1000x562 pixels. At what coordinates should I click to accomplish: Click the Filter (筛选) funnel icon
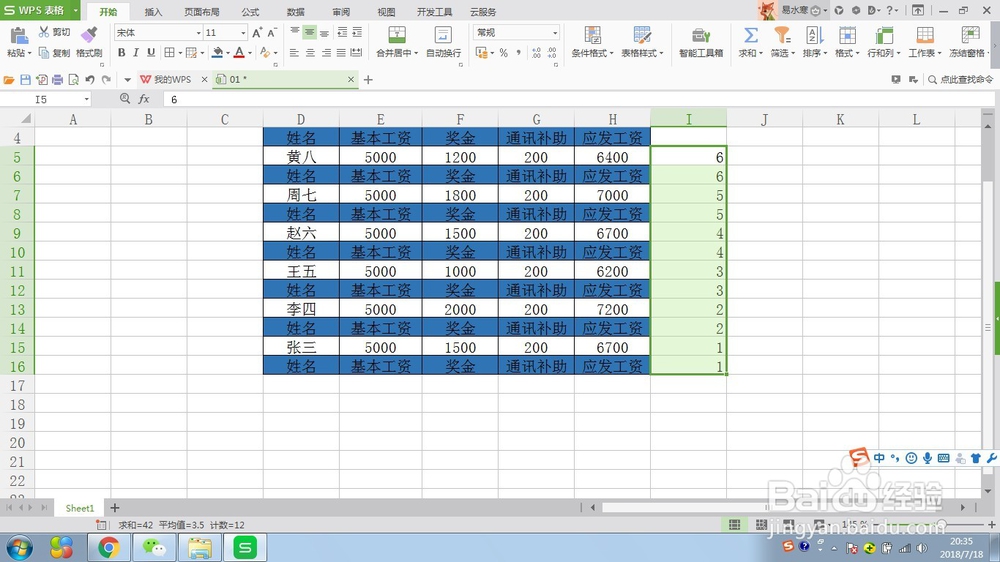tap(782, 35)
